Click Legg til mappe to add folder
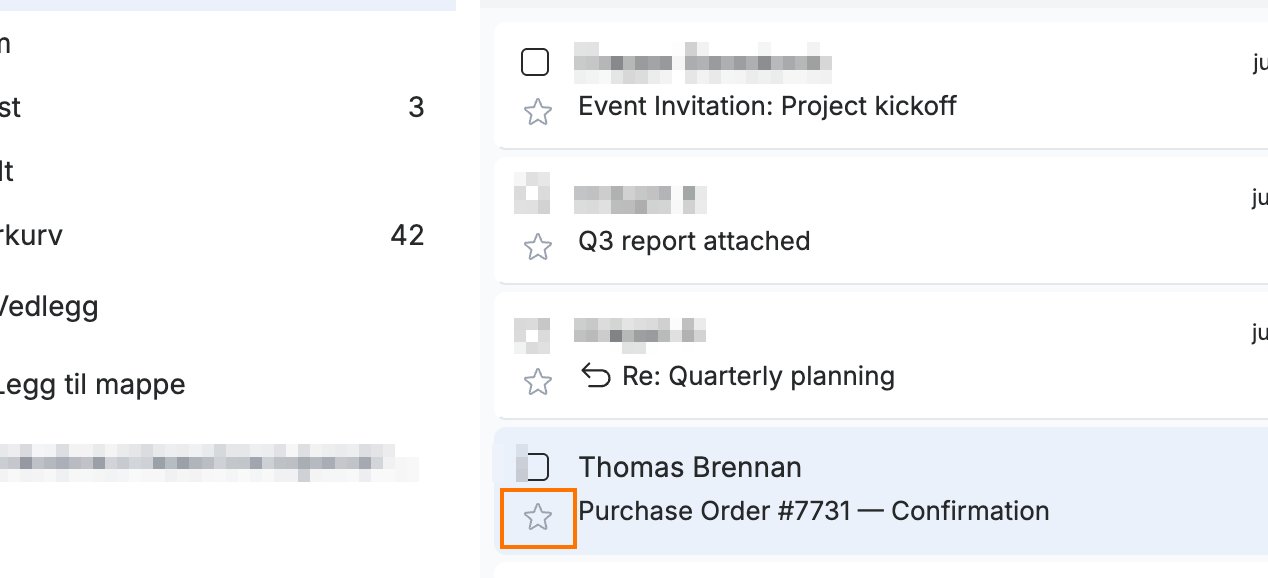Viewport: 1268px width, 578px height. tap(92, 383)
